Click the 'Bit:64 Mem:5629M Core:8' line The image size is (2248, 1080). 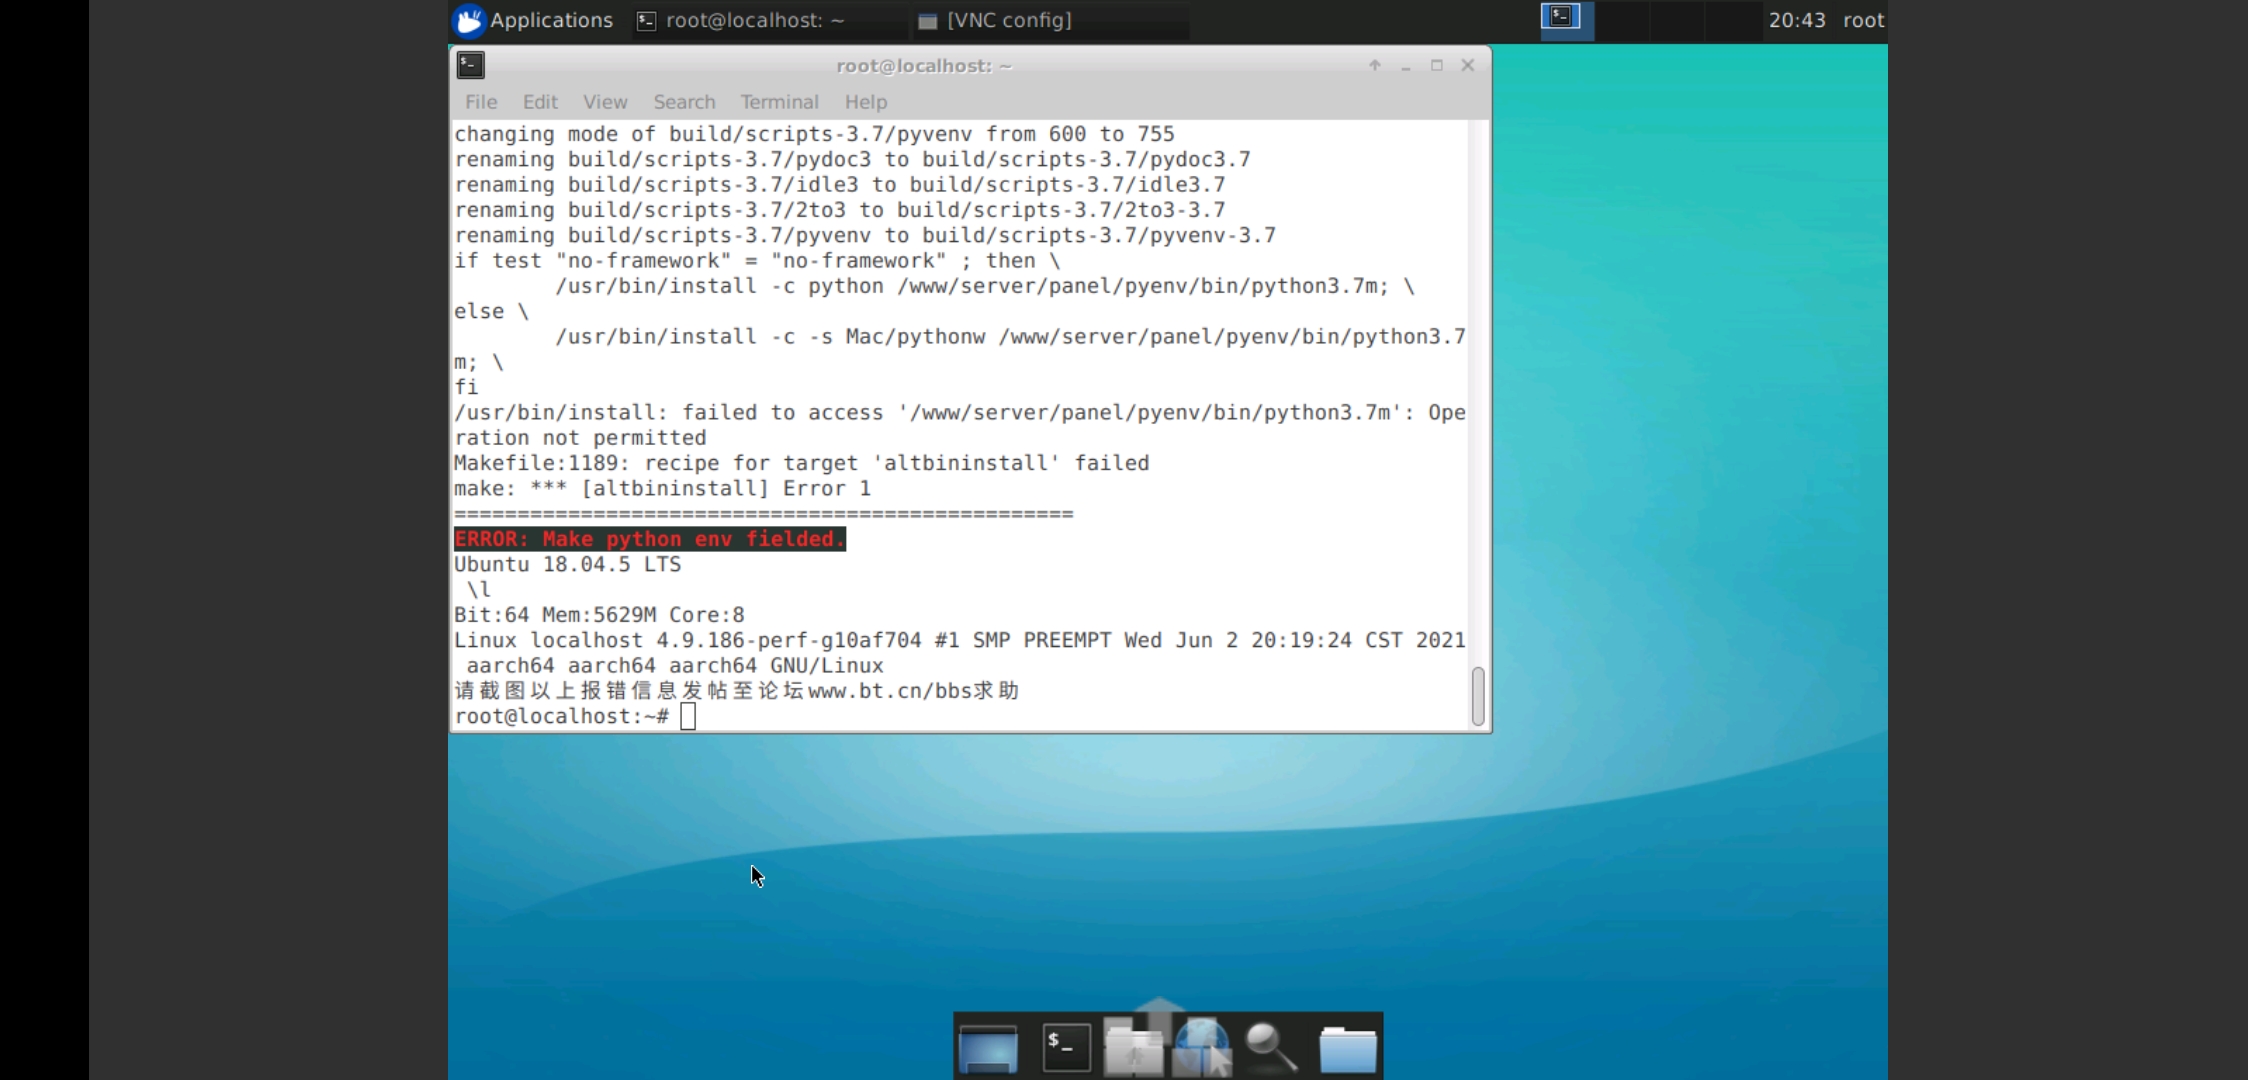(x=599, y=615)
